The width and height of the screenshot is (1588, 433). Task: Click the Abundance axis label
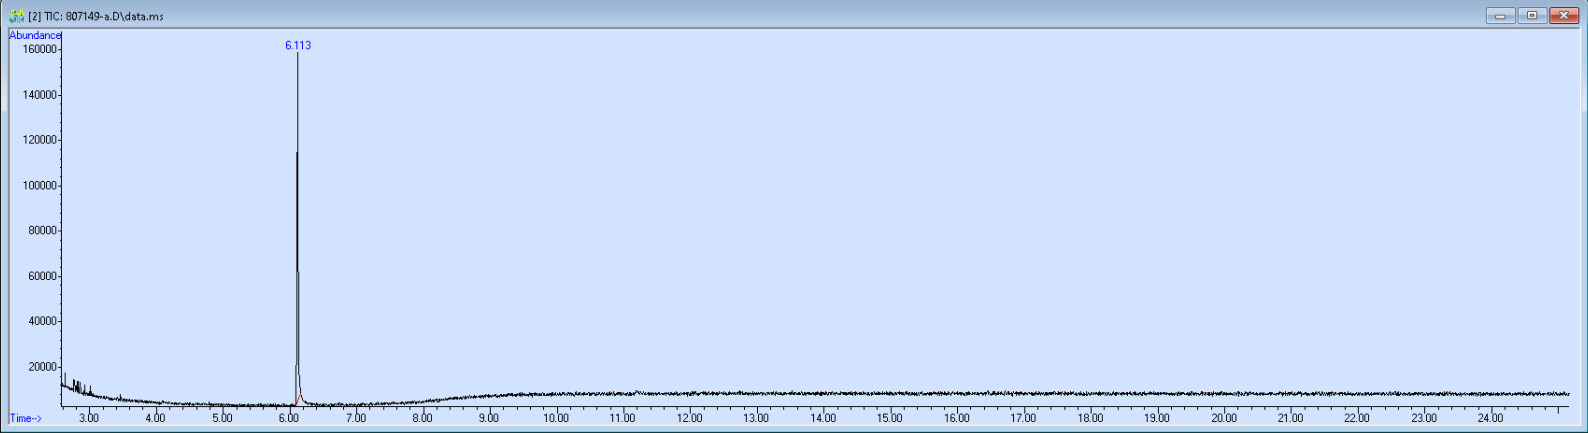click(35, 35)
